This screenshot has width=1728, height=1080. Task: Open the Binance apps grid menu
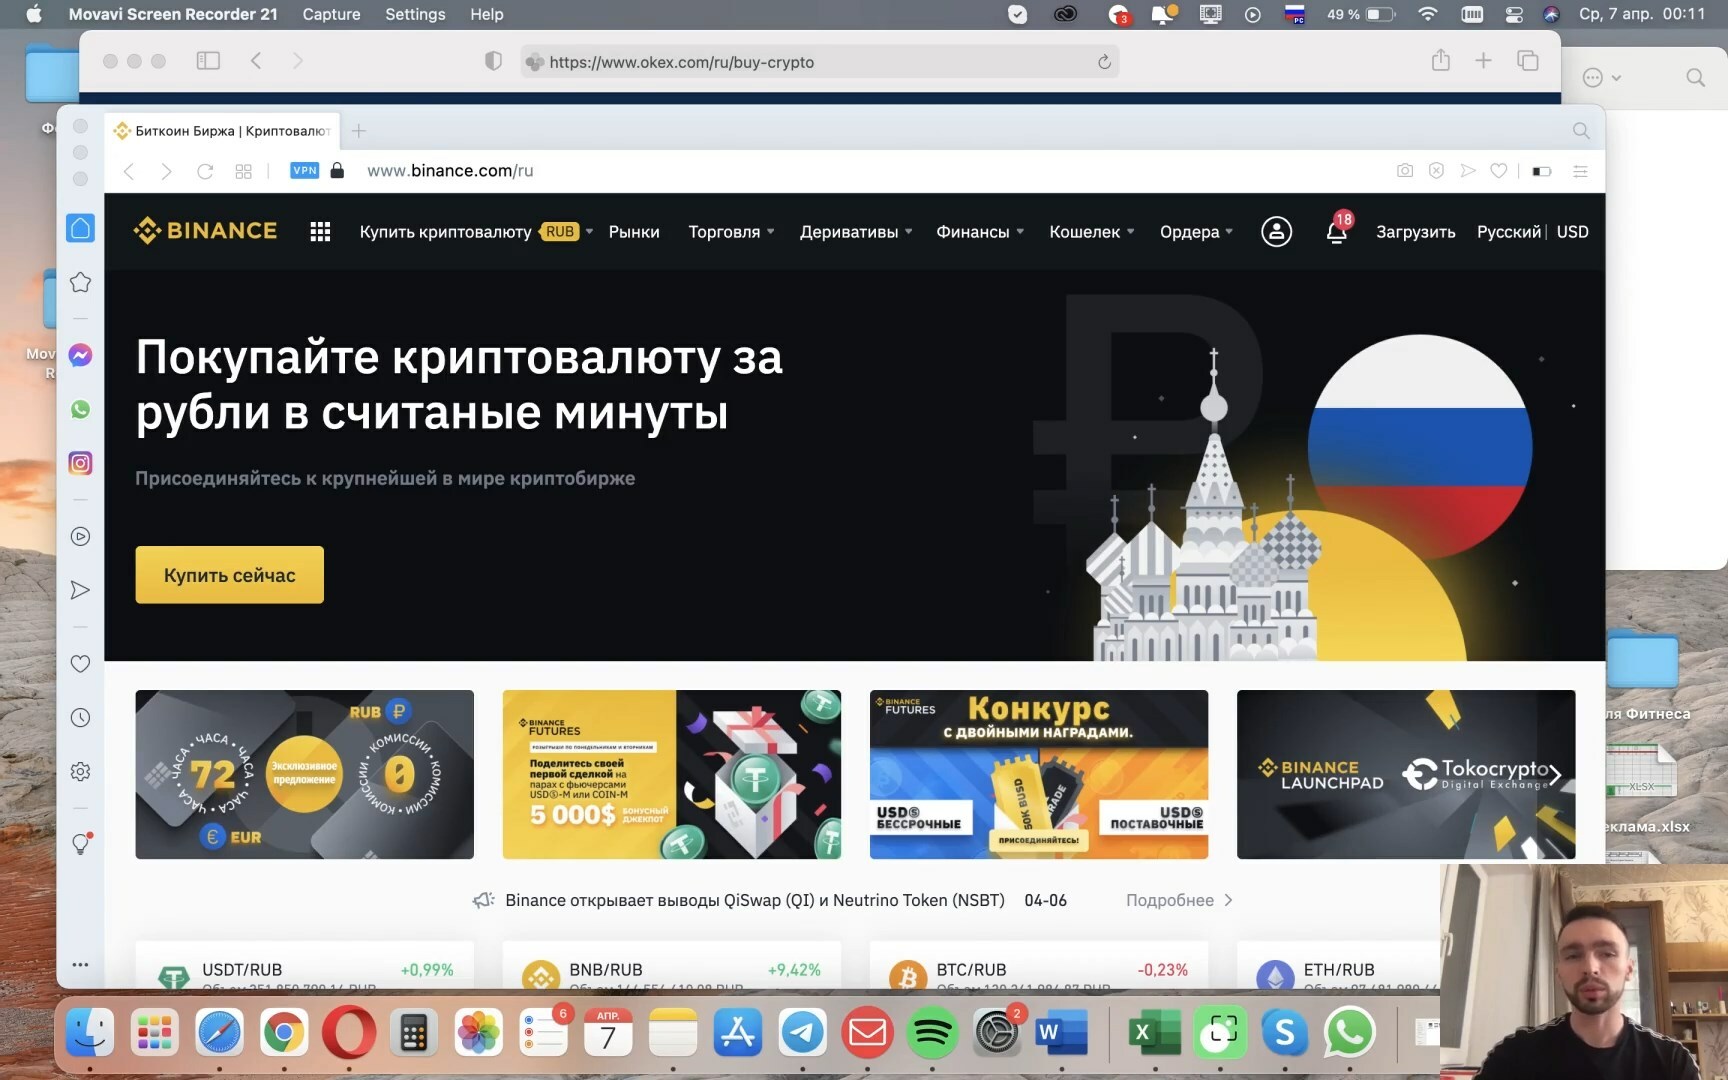[320, 232]
